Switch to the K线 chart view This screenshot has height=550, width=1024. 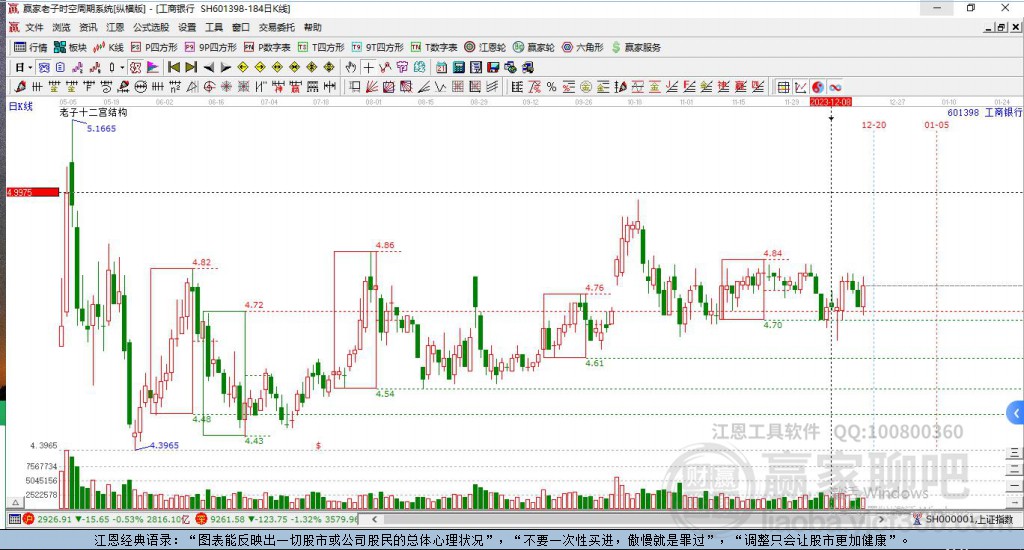point(108,47)
